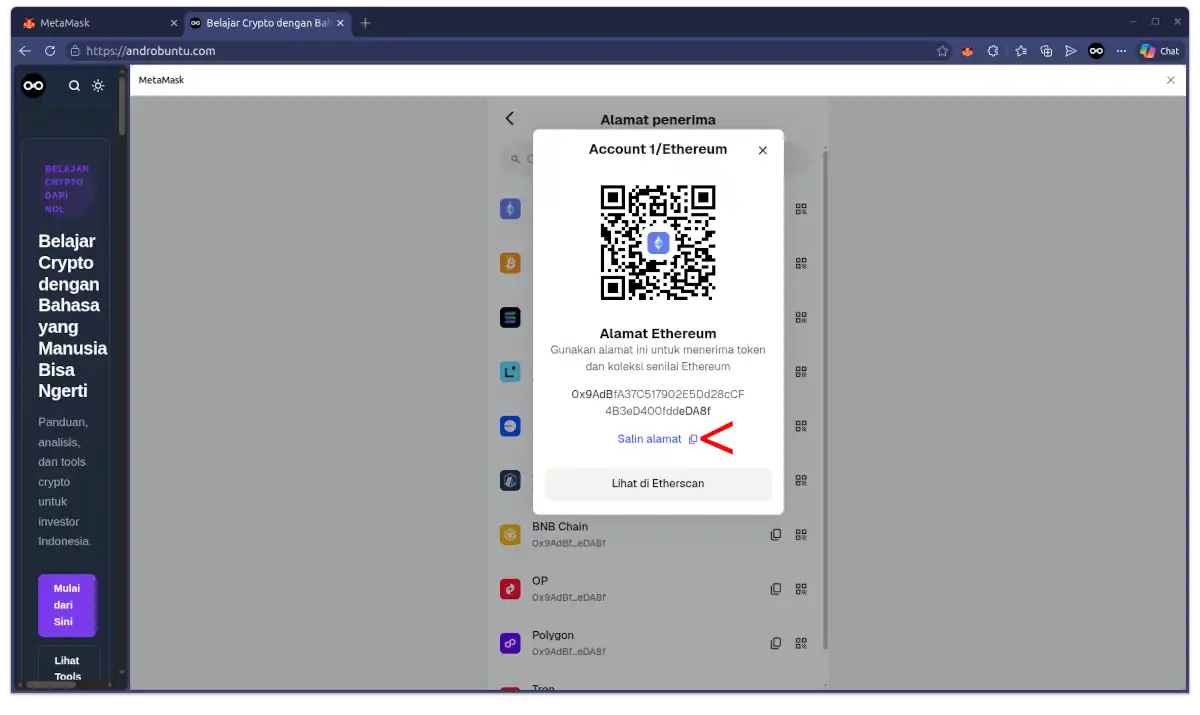The width and height of the screenshot is (1200, 715).
Task: Click the Lihat Tools button
Action: click(67, 667)
